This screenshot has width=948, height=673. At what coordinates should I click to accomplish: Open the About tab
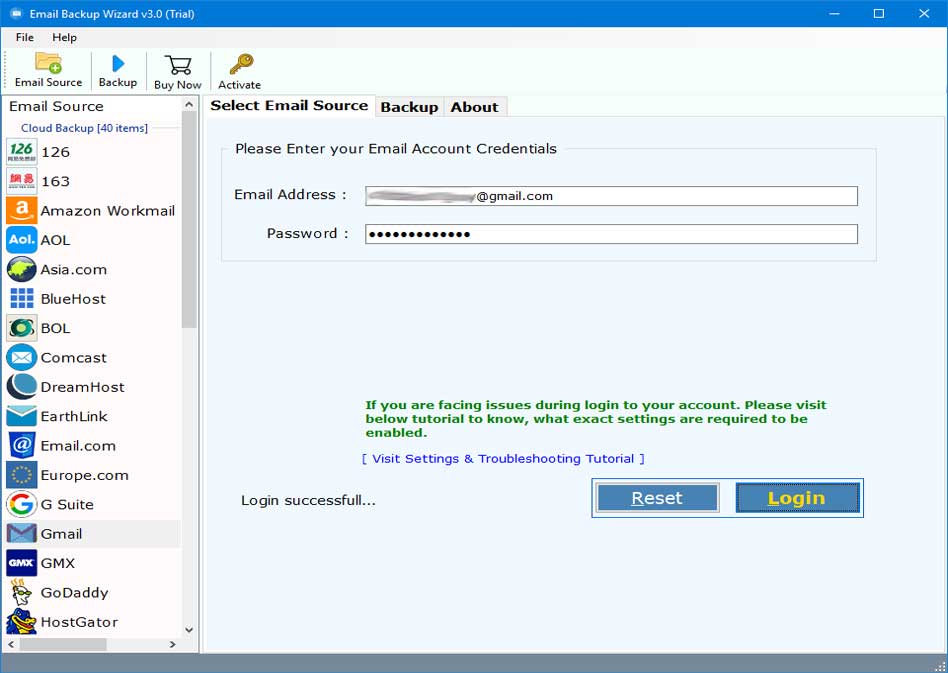coord(475,107)
